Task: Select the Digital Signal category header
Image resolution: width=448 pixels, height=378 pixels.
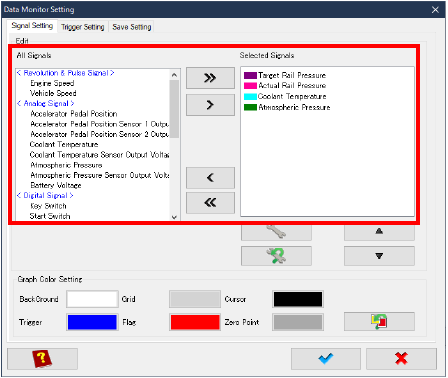Action: click(45, 195)
